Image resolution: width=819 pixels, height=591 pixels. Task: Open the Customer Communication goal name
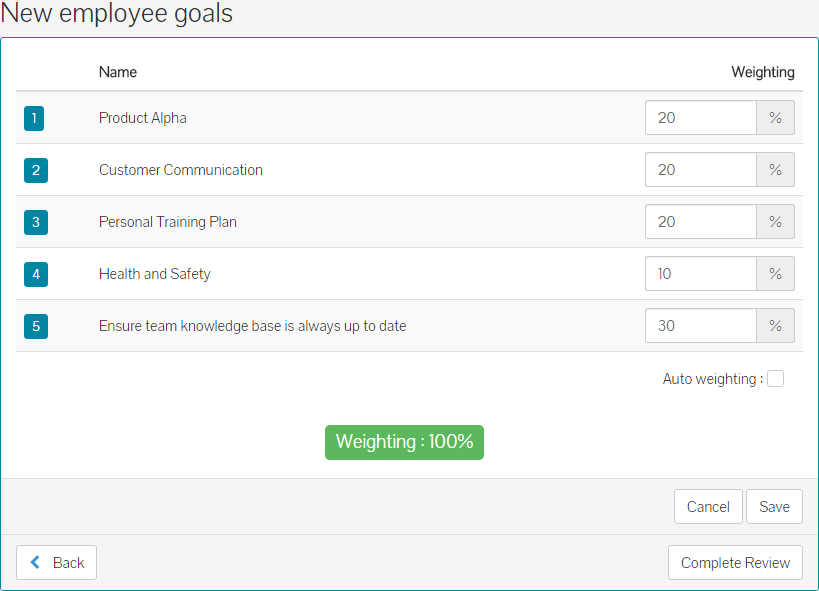(x=181, y=170)
